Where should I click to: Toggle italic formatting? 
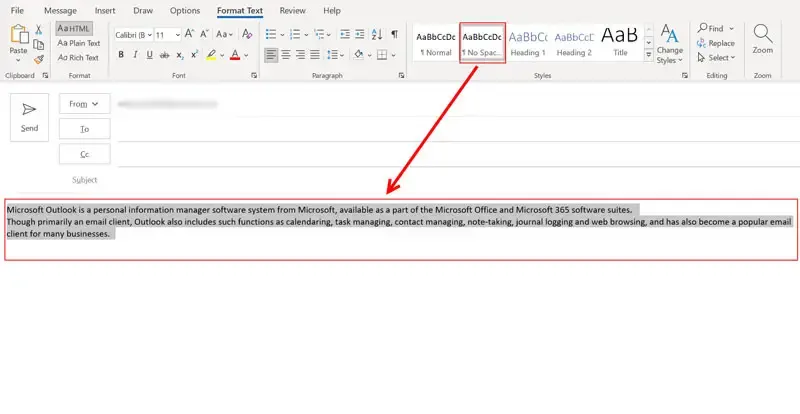pos(135,55)
